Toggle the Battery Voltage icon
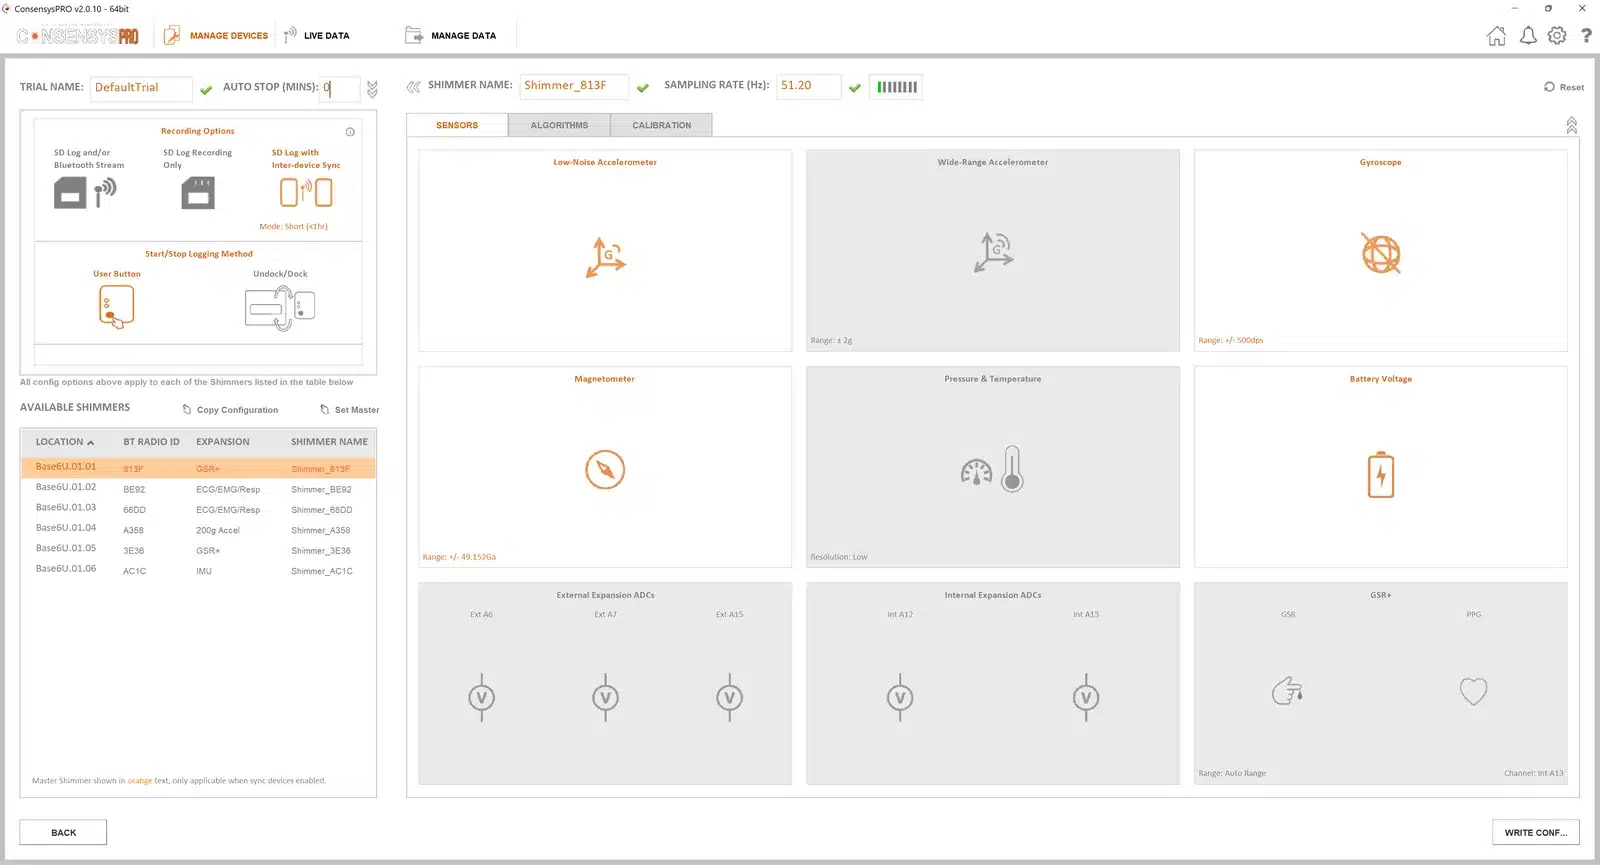 click(x=1381, y=475)
